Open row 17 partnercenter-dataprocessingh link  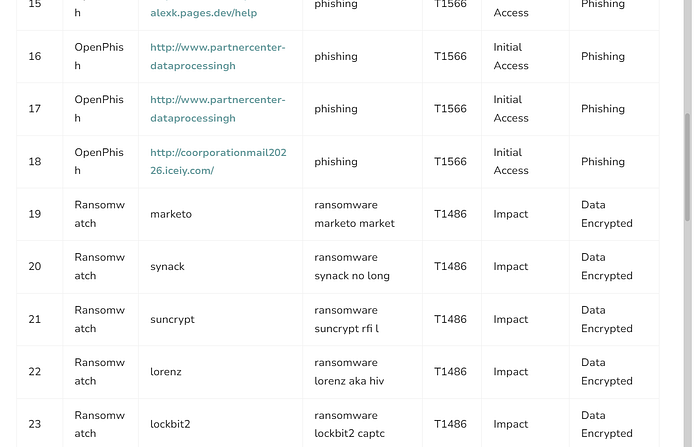217,109
